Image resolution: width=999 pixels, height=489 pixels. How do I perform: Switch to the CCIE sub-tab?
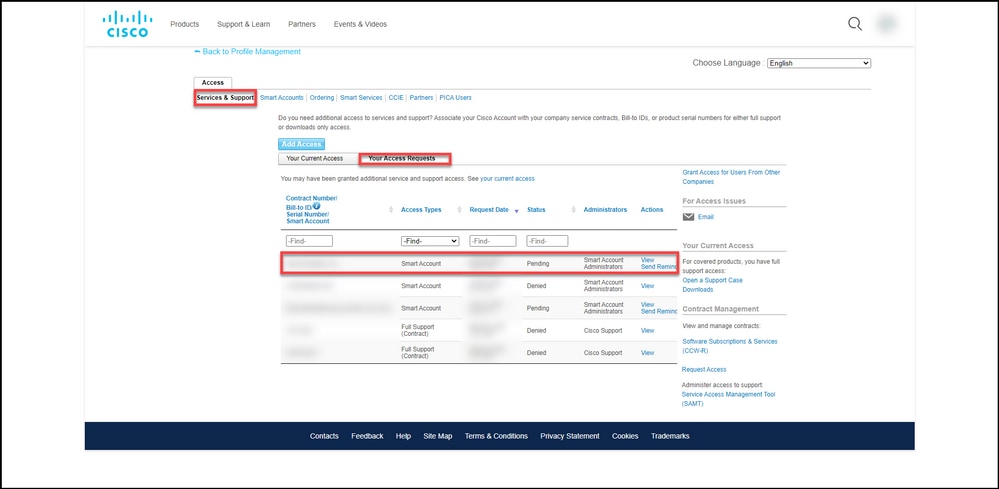coord(396,98)
